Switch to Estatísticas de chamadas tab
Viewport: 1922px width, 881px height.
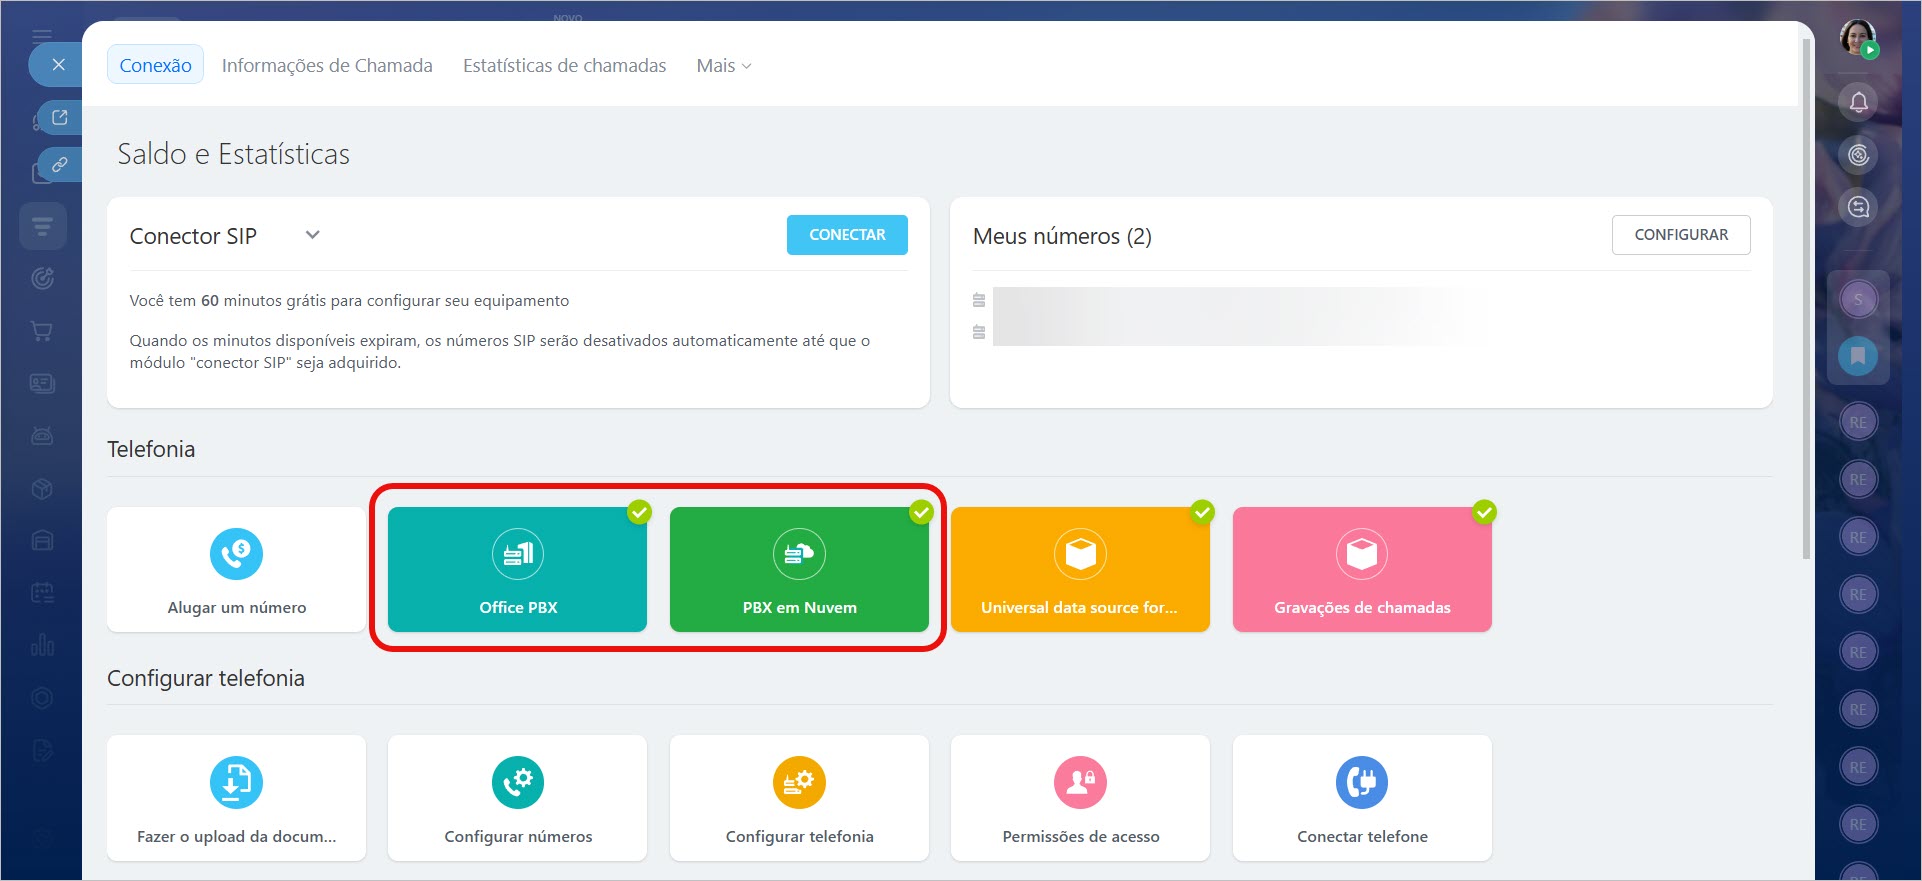[564, 66]
